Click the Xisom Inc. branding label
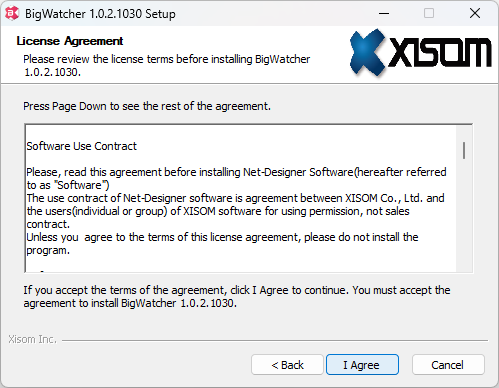The height and width of the screenshot is (388, 499). coord(32,339)
